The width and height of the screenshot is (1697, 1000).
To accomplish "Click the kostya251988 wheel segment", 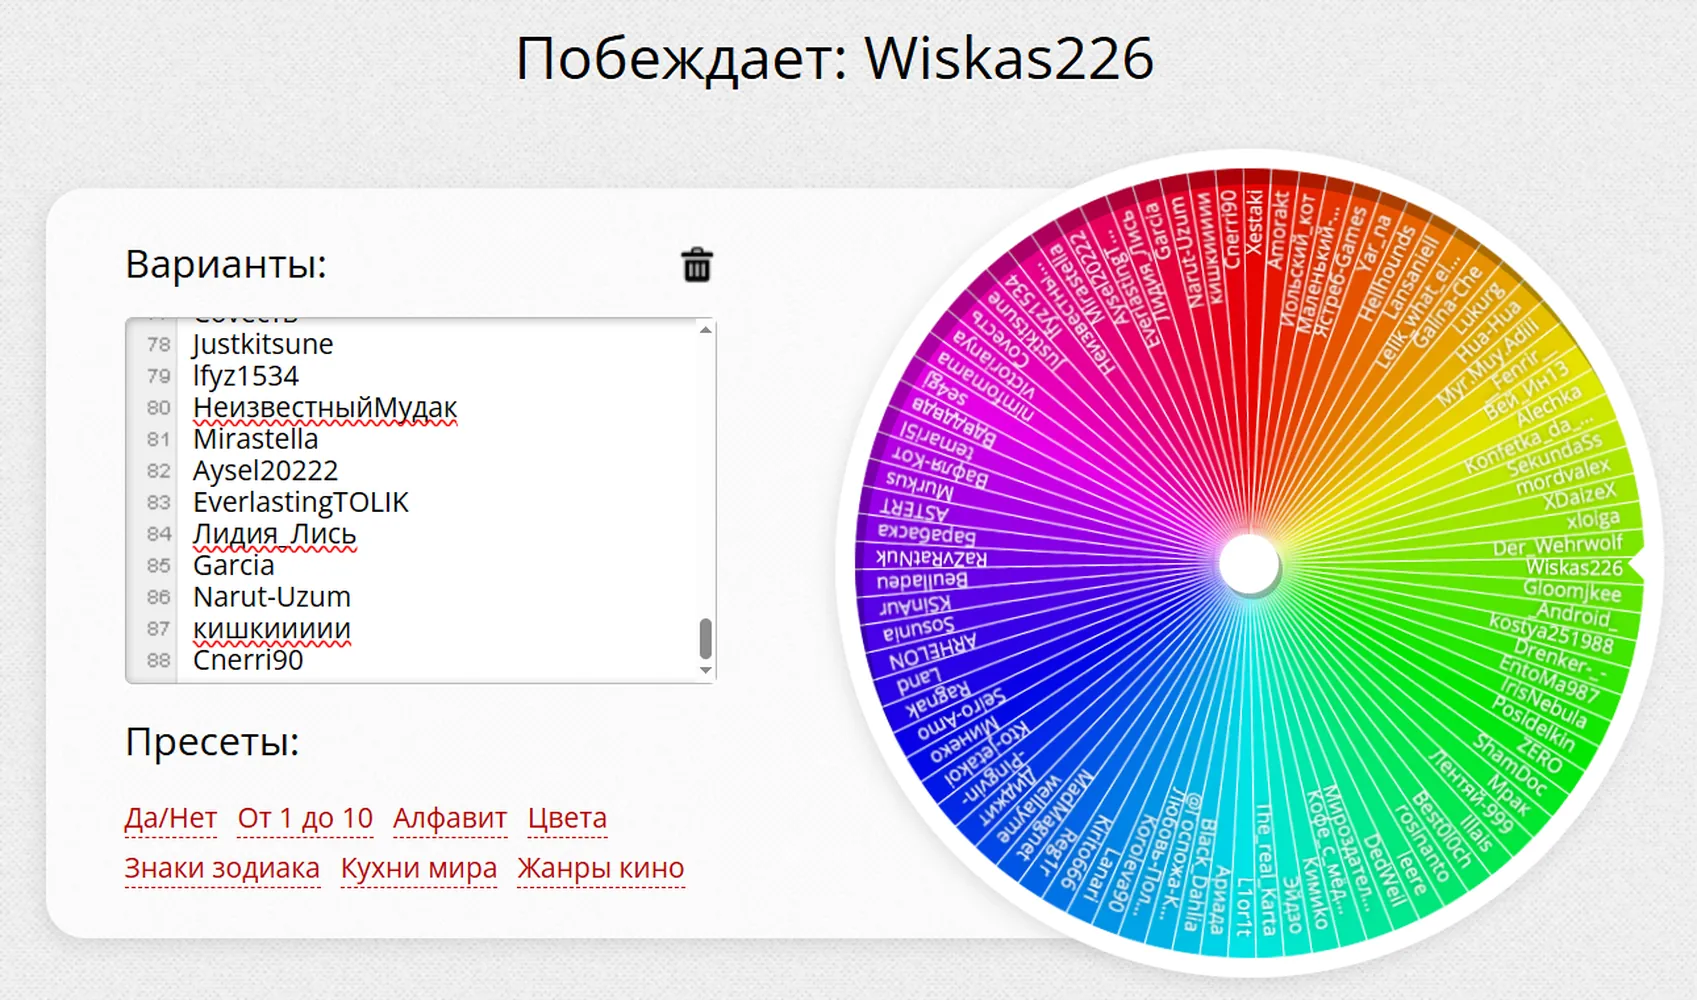I will click(x=1551, y=632).
